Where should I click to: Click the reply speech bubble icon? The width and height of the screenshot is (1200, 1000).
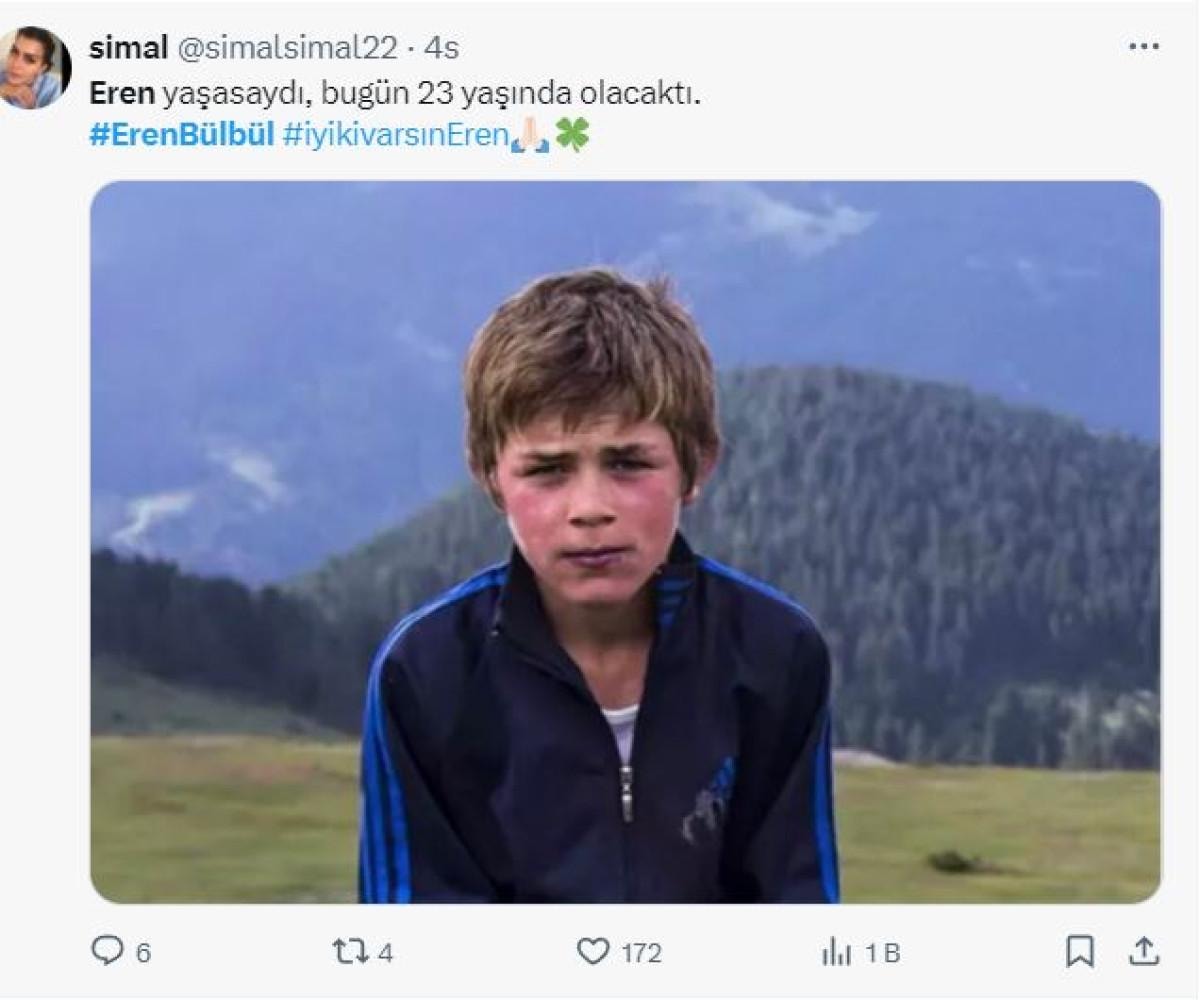107,951
